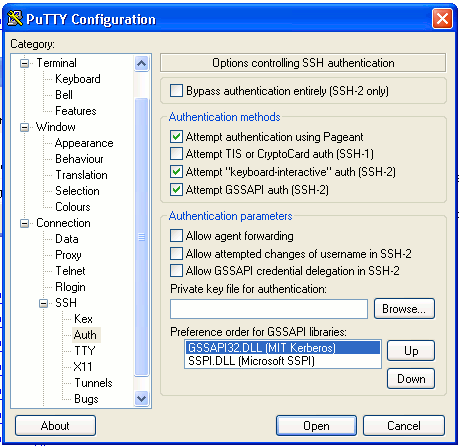Viewport: 459px width, 446px height.
Task: Cancel the configuration dialog
Action: (404, 426)
